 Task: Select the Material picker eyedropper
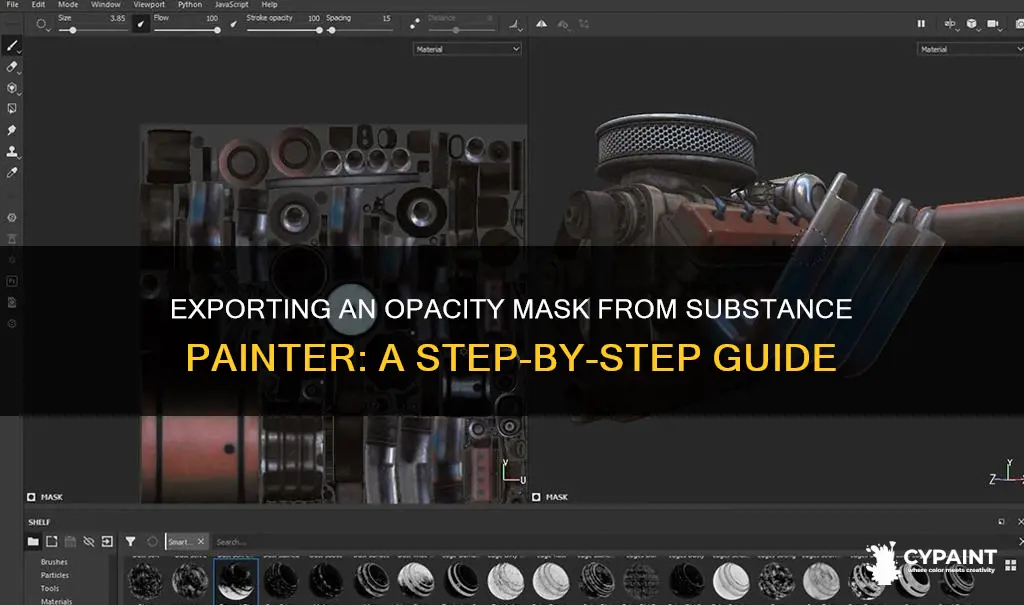click(x=12, y=172)
